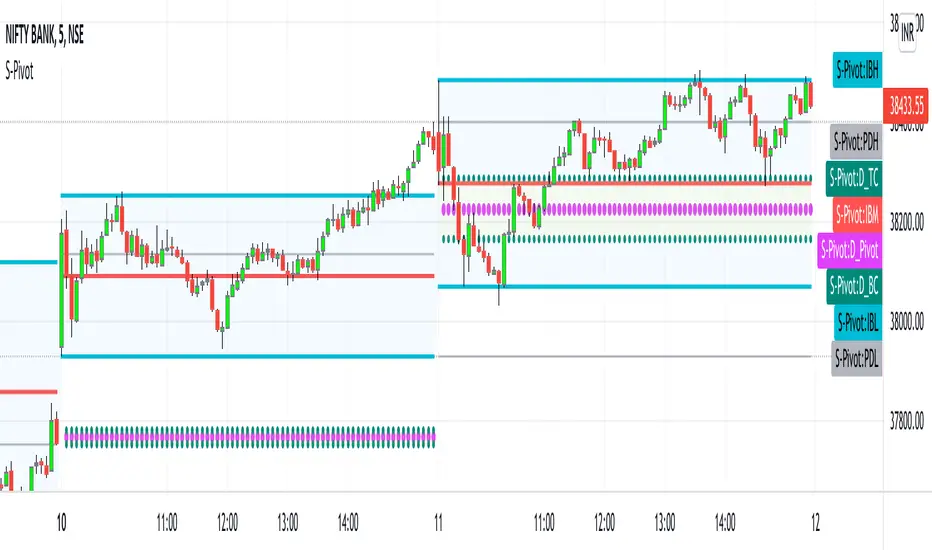The image size is (932, 550).
Task: Click the magenta S-Pivot:D_Pivot label
Action: coord(851,249)
